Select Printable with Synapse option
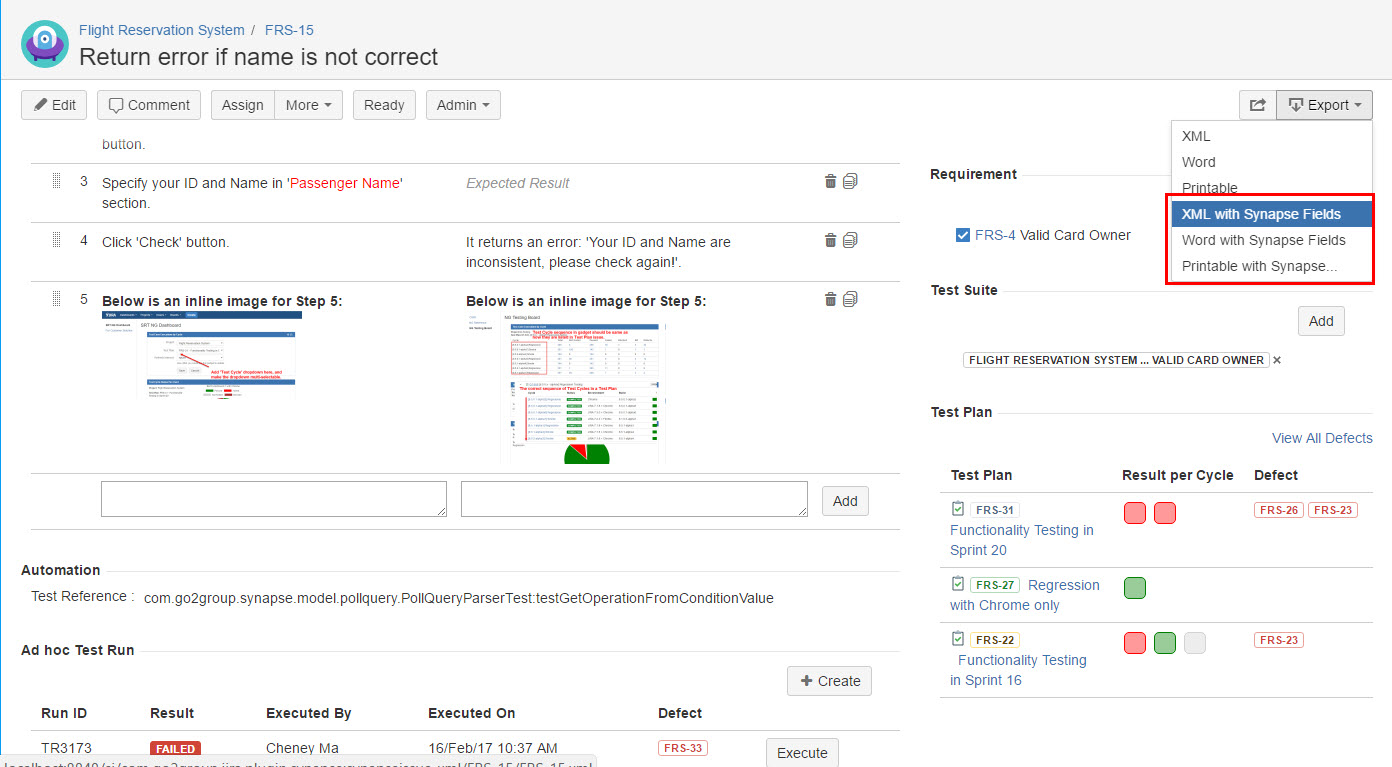Image resolution: width=1392 pixels, height=767 pixels. [1271, 266]
